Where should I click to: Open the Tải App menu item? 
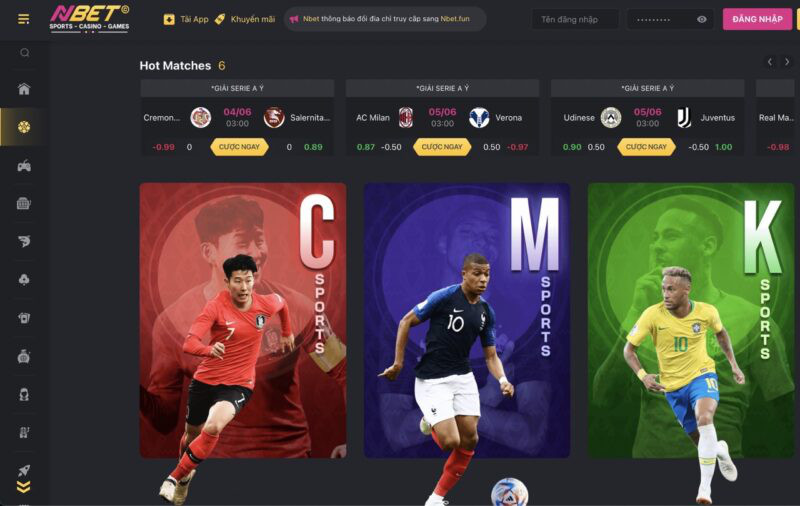tap(186, 19)
